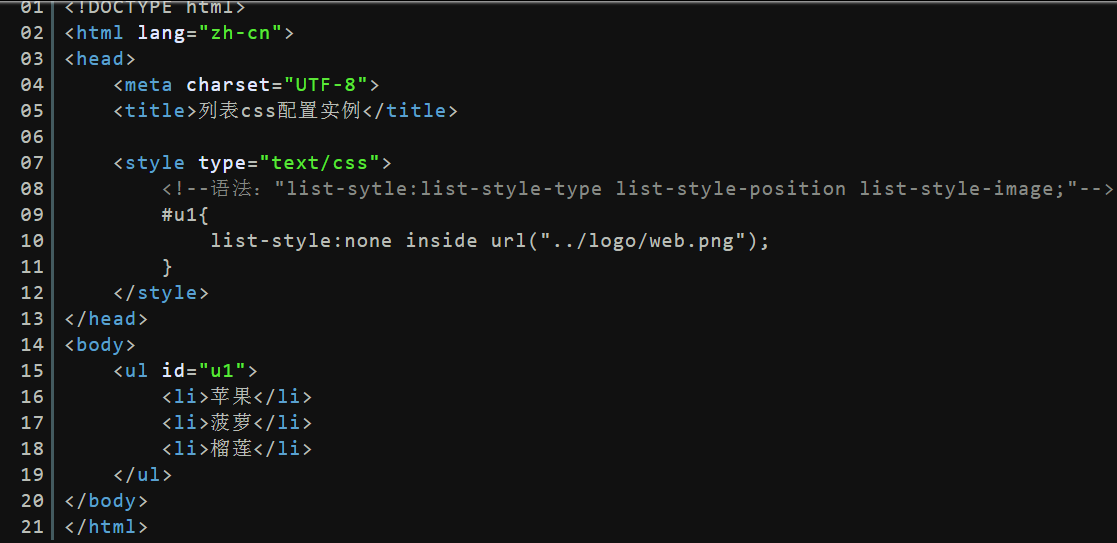Image resolution: width=1117 pixels, height=543 pixels.
Task: Click the list item 榴莲
Action: coord(232,448)
